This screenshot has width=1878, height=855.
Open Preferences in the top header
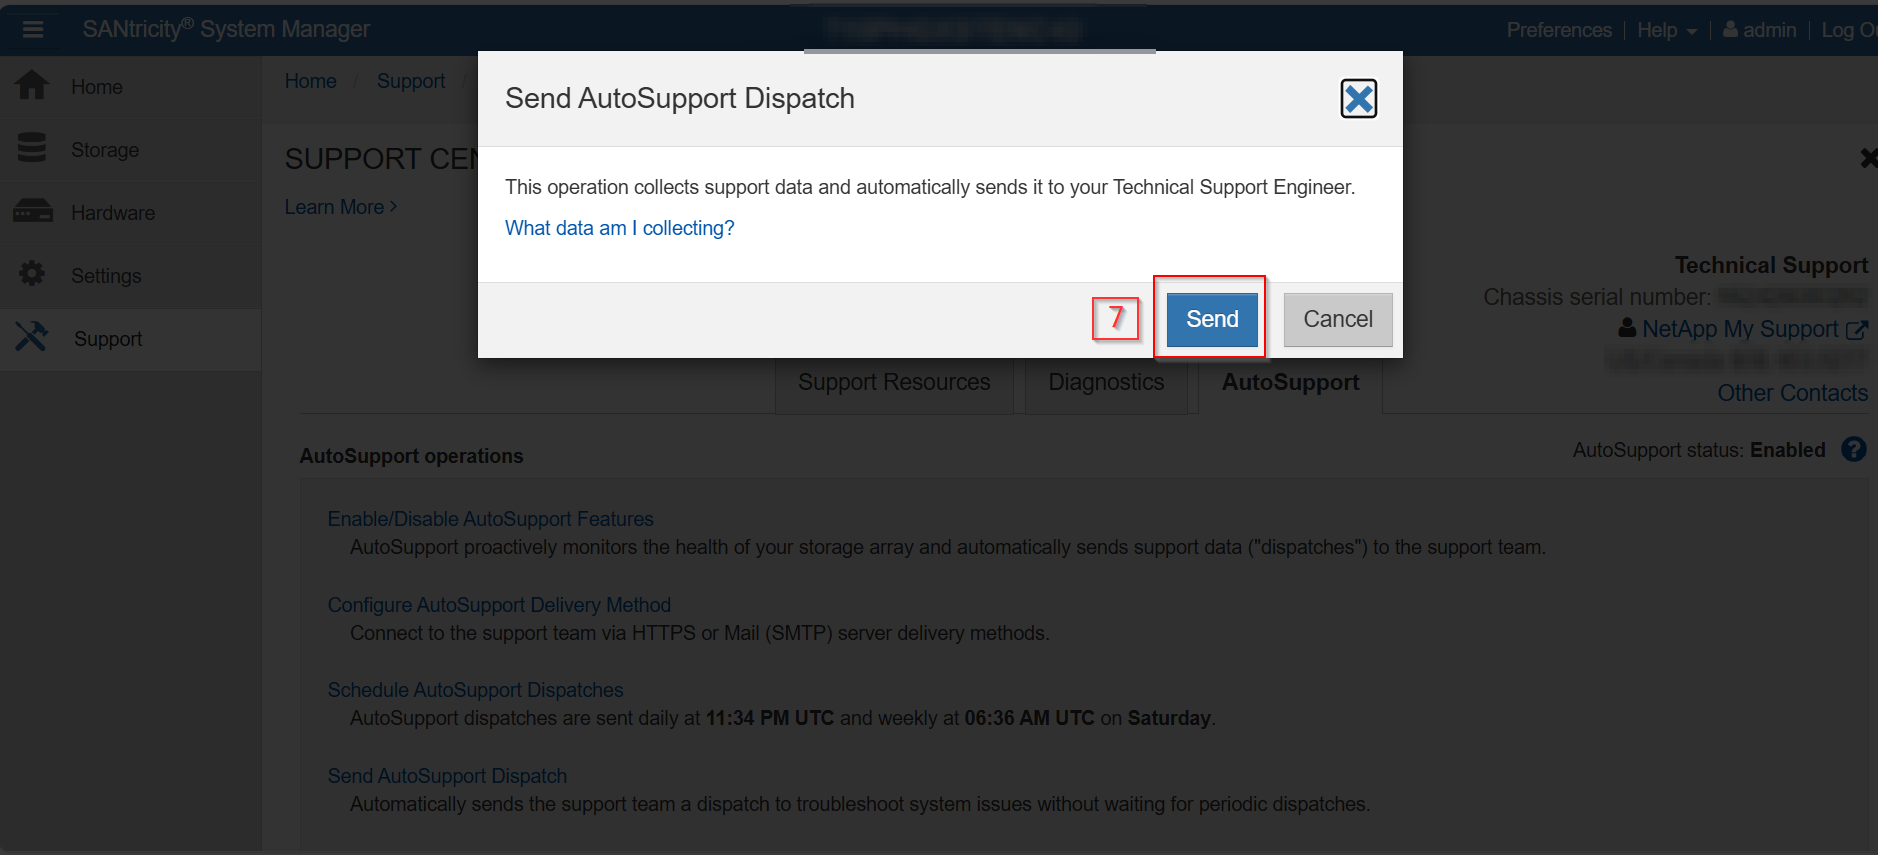coord(1558,30)
